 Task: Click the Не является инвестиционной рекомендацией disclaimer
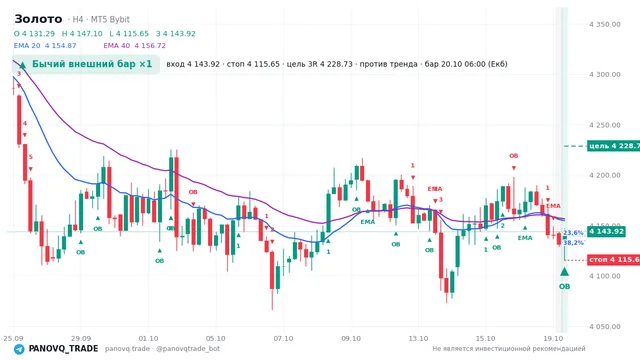509,349
